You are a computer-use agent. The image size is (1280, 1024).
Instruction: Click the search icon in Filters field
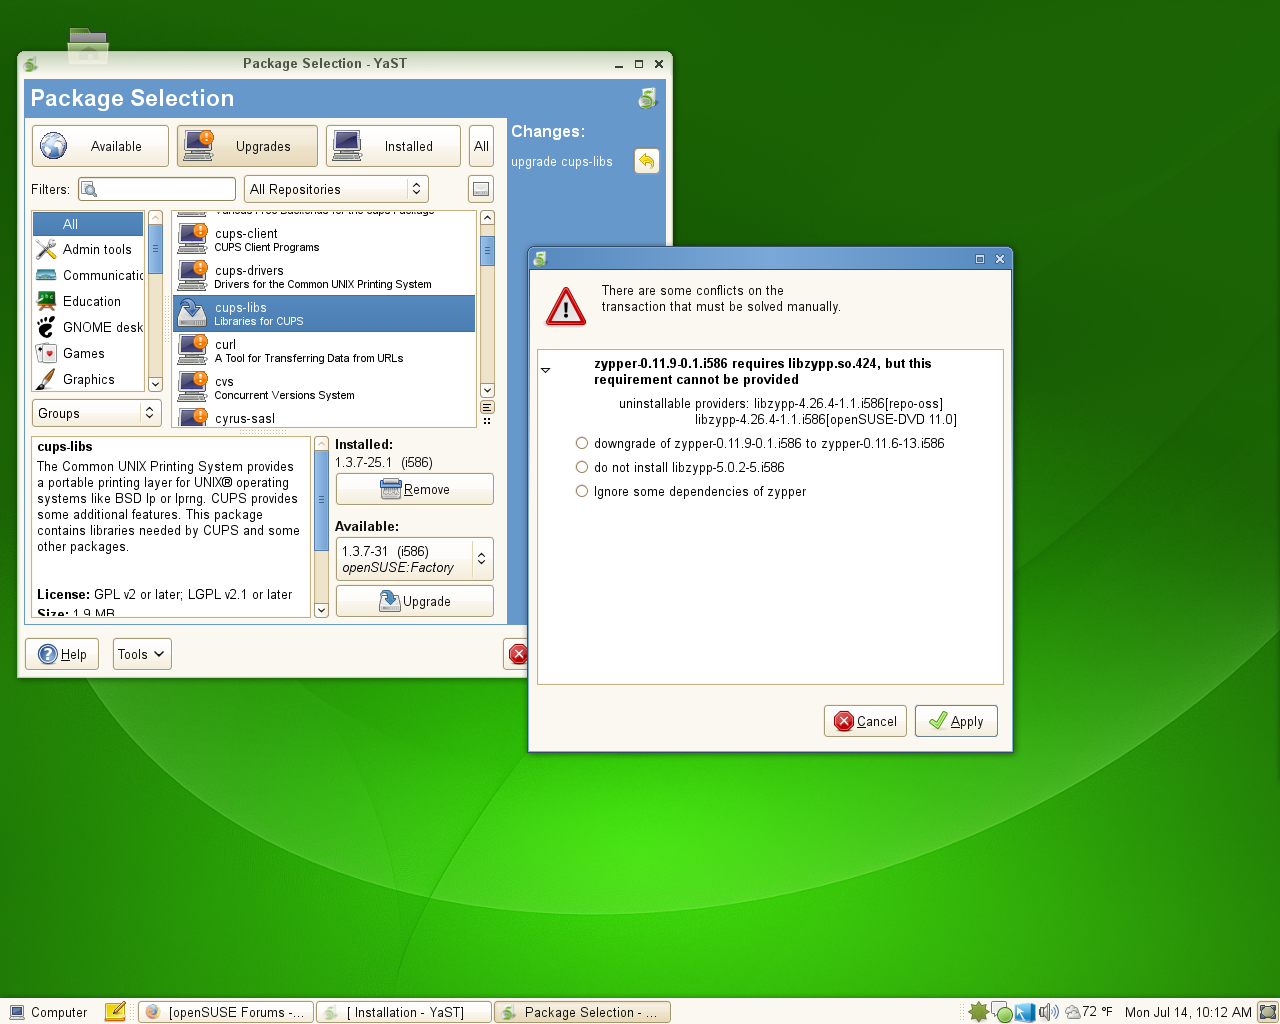(x=89, y=189)
